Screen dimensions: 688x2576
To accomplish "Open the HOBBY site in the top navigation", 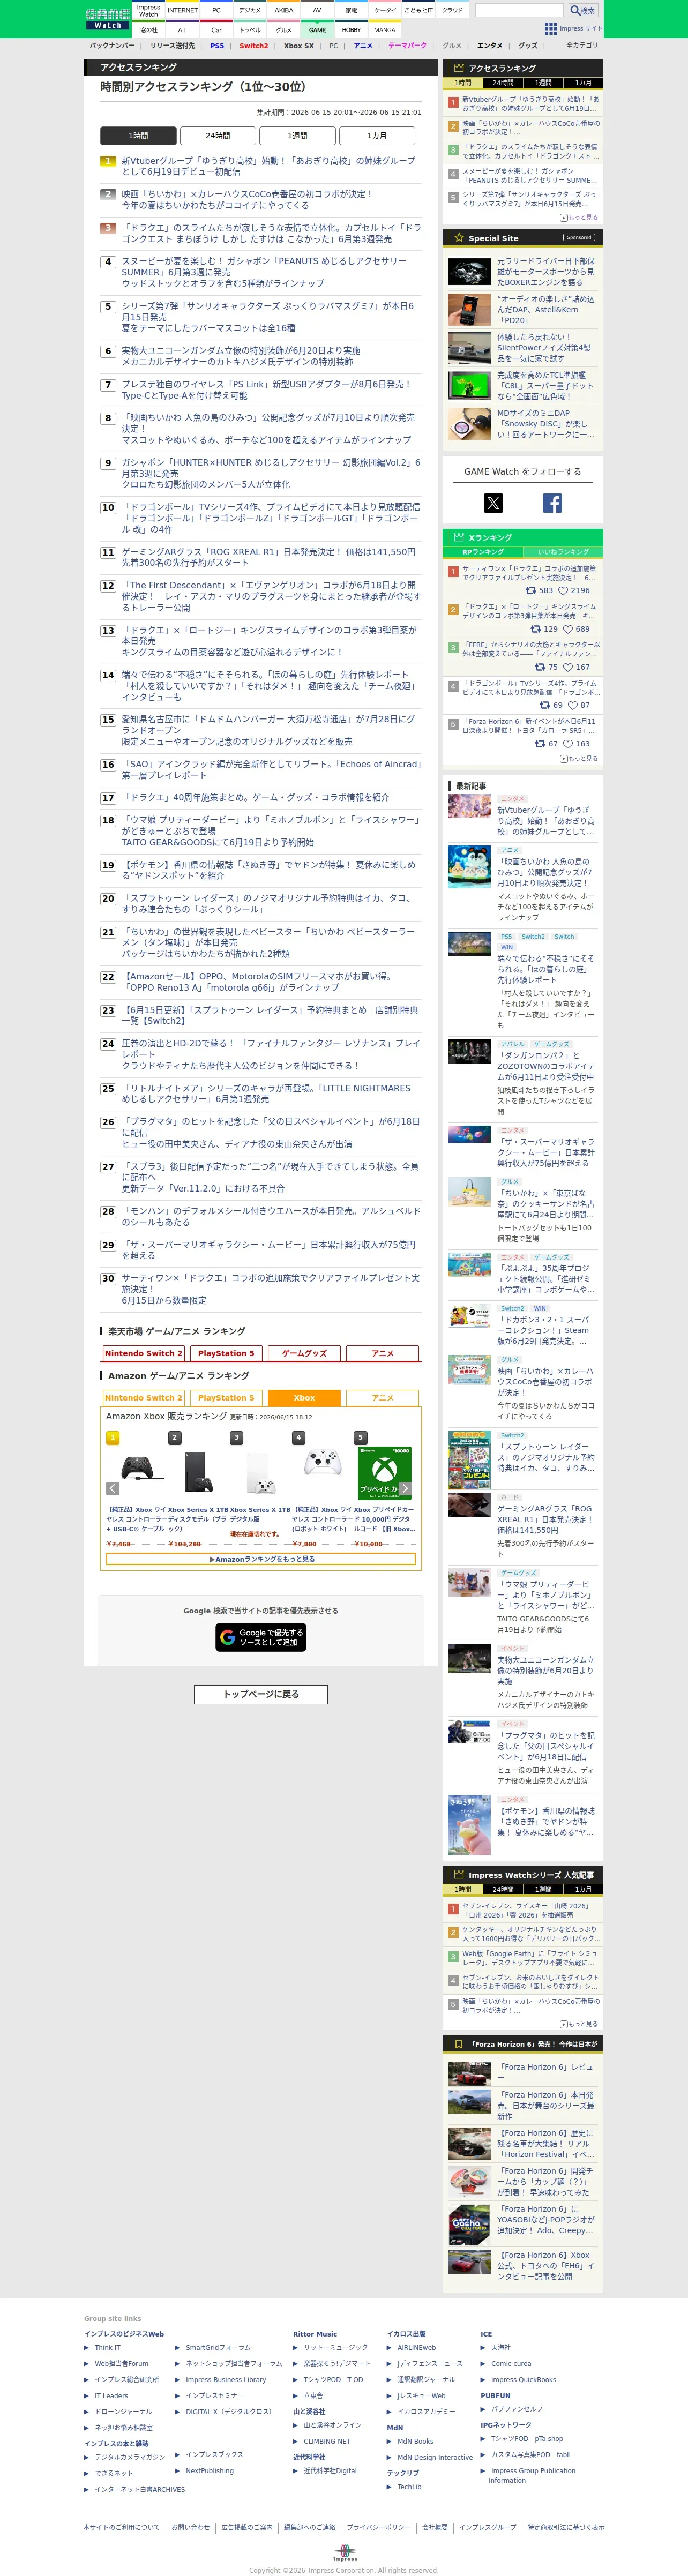I will click(x=351, y=30).
